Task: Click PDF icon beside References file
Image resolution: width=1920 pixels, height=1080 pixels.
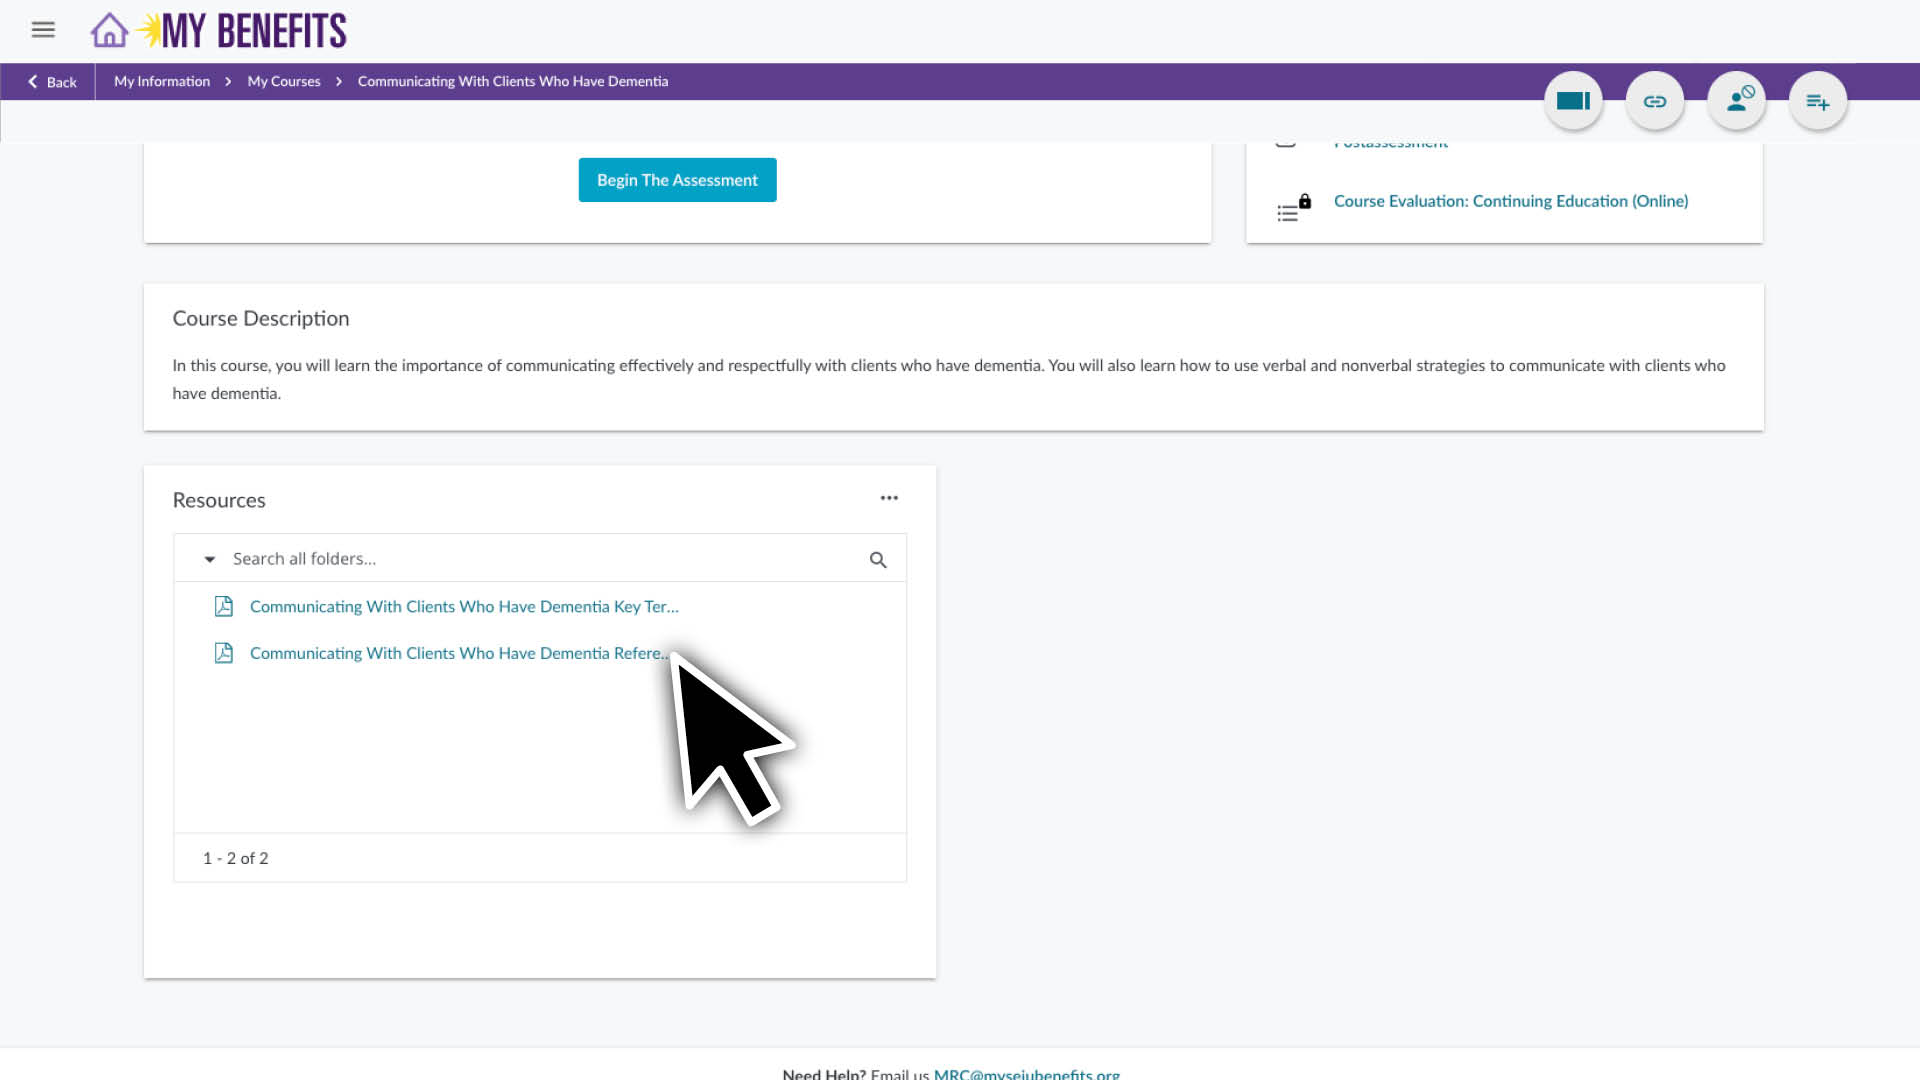Action: tap(224, 653)
